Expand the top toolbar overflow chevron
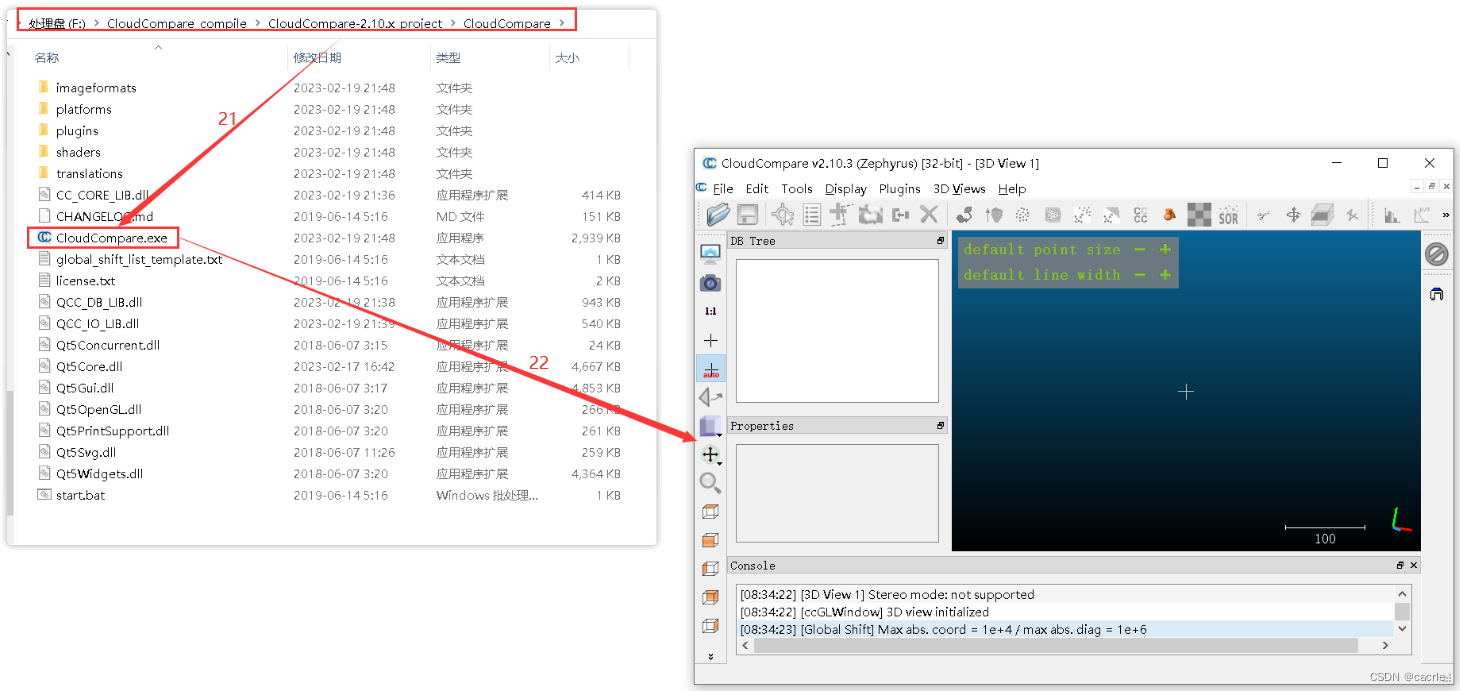This screenshot has height=691, width=1460. (1447, 214)
